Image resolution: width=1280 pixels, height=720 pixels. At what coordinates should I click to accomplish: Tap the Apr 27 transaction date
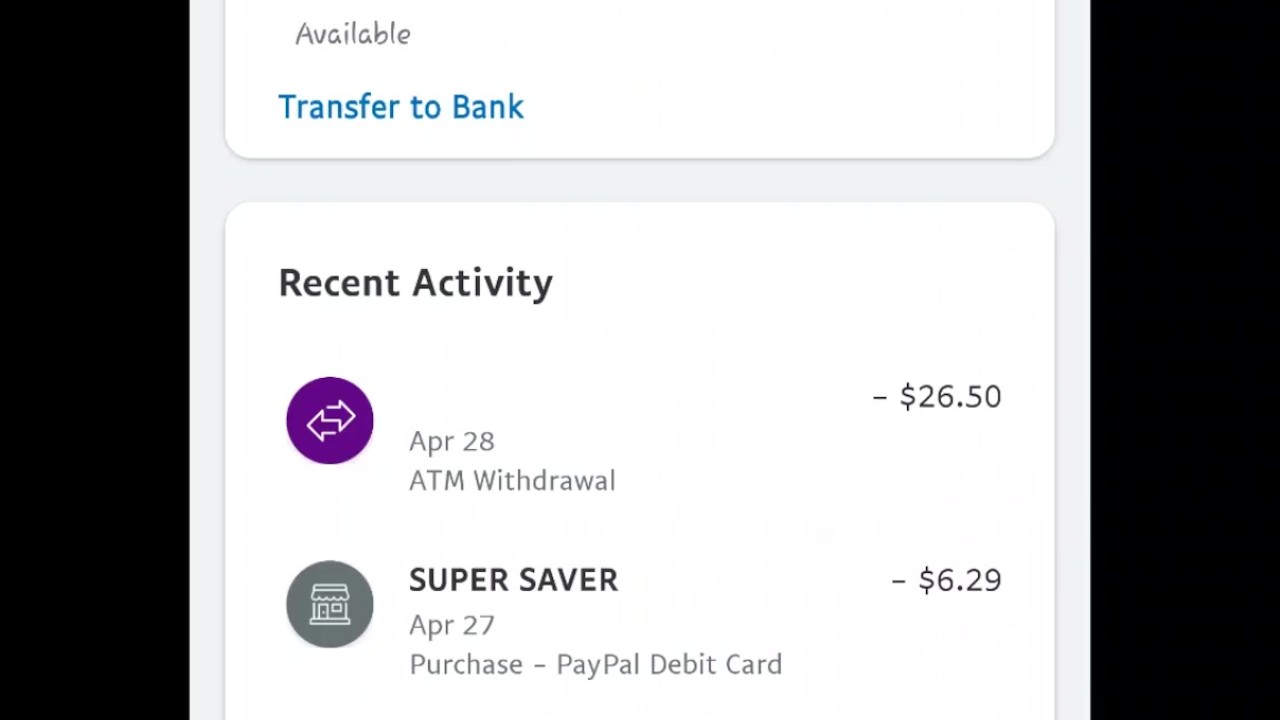click(452, 625)
